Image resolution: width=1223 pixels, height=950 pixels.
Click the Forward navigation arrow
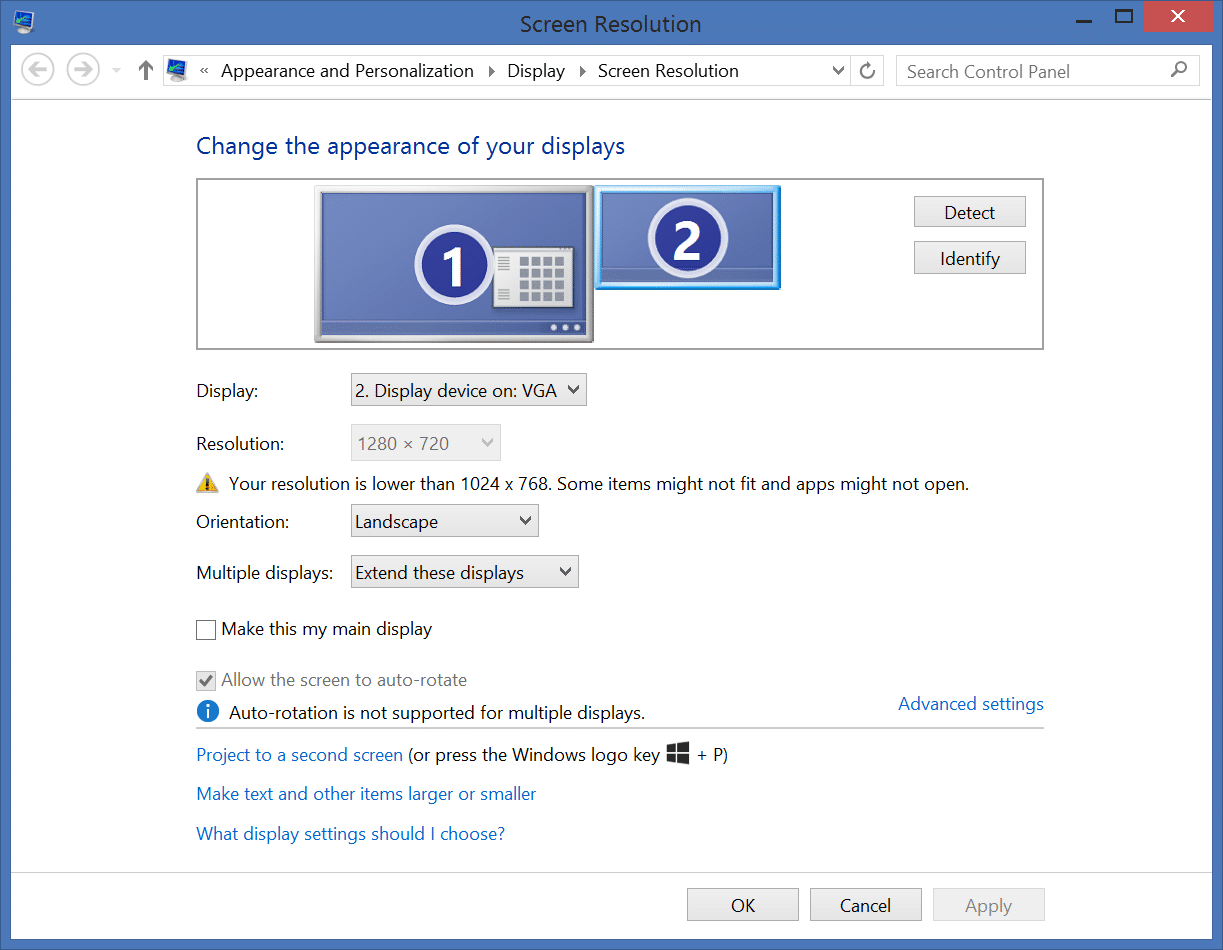(83, 70)
